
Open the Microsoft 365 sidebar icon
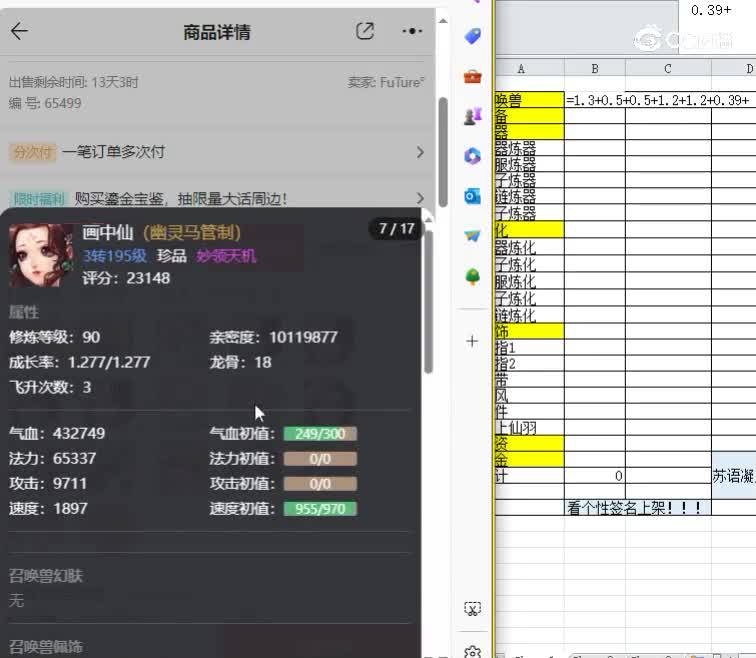click(x=472, y=156)
